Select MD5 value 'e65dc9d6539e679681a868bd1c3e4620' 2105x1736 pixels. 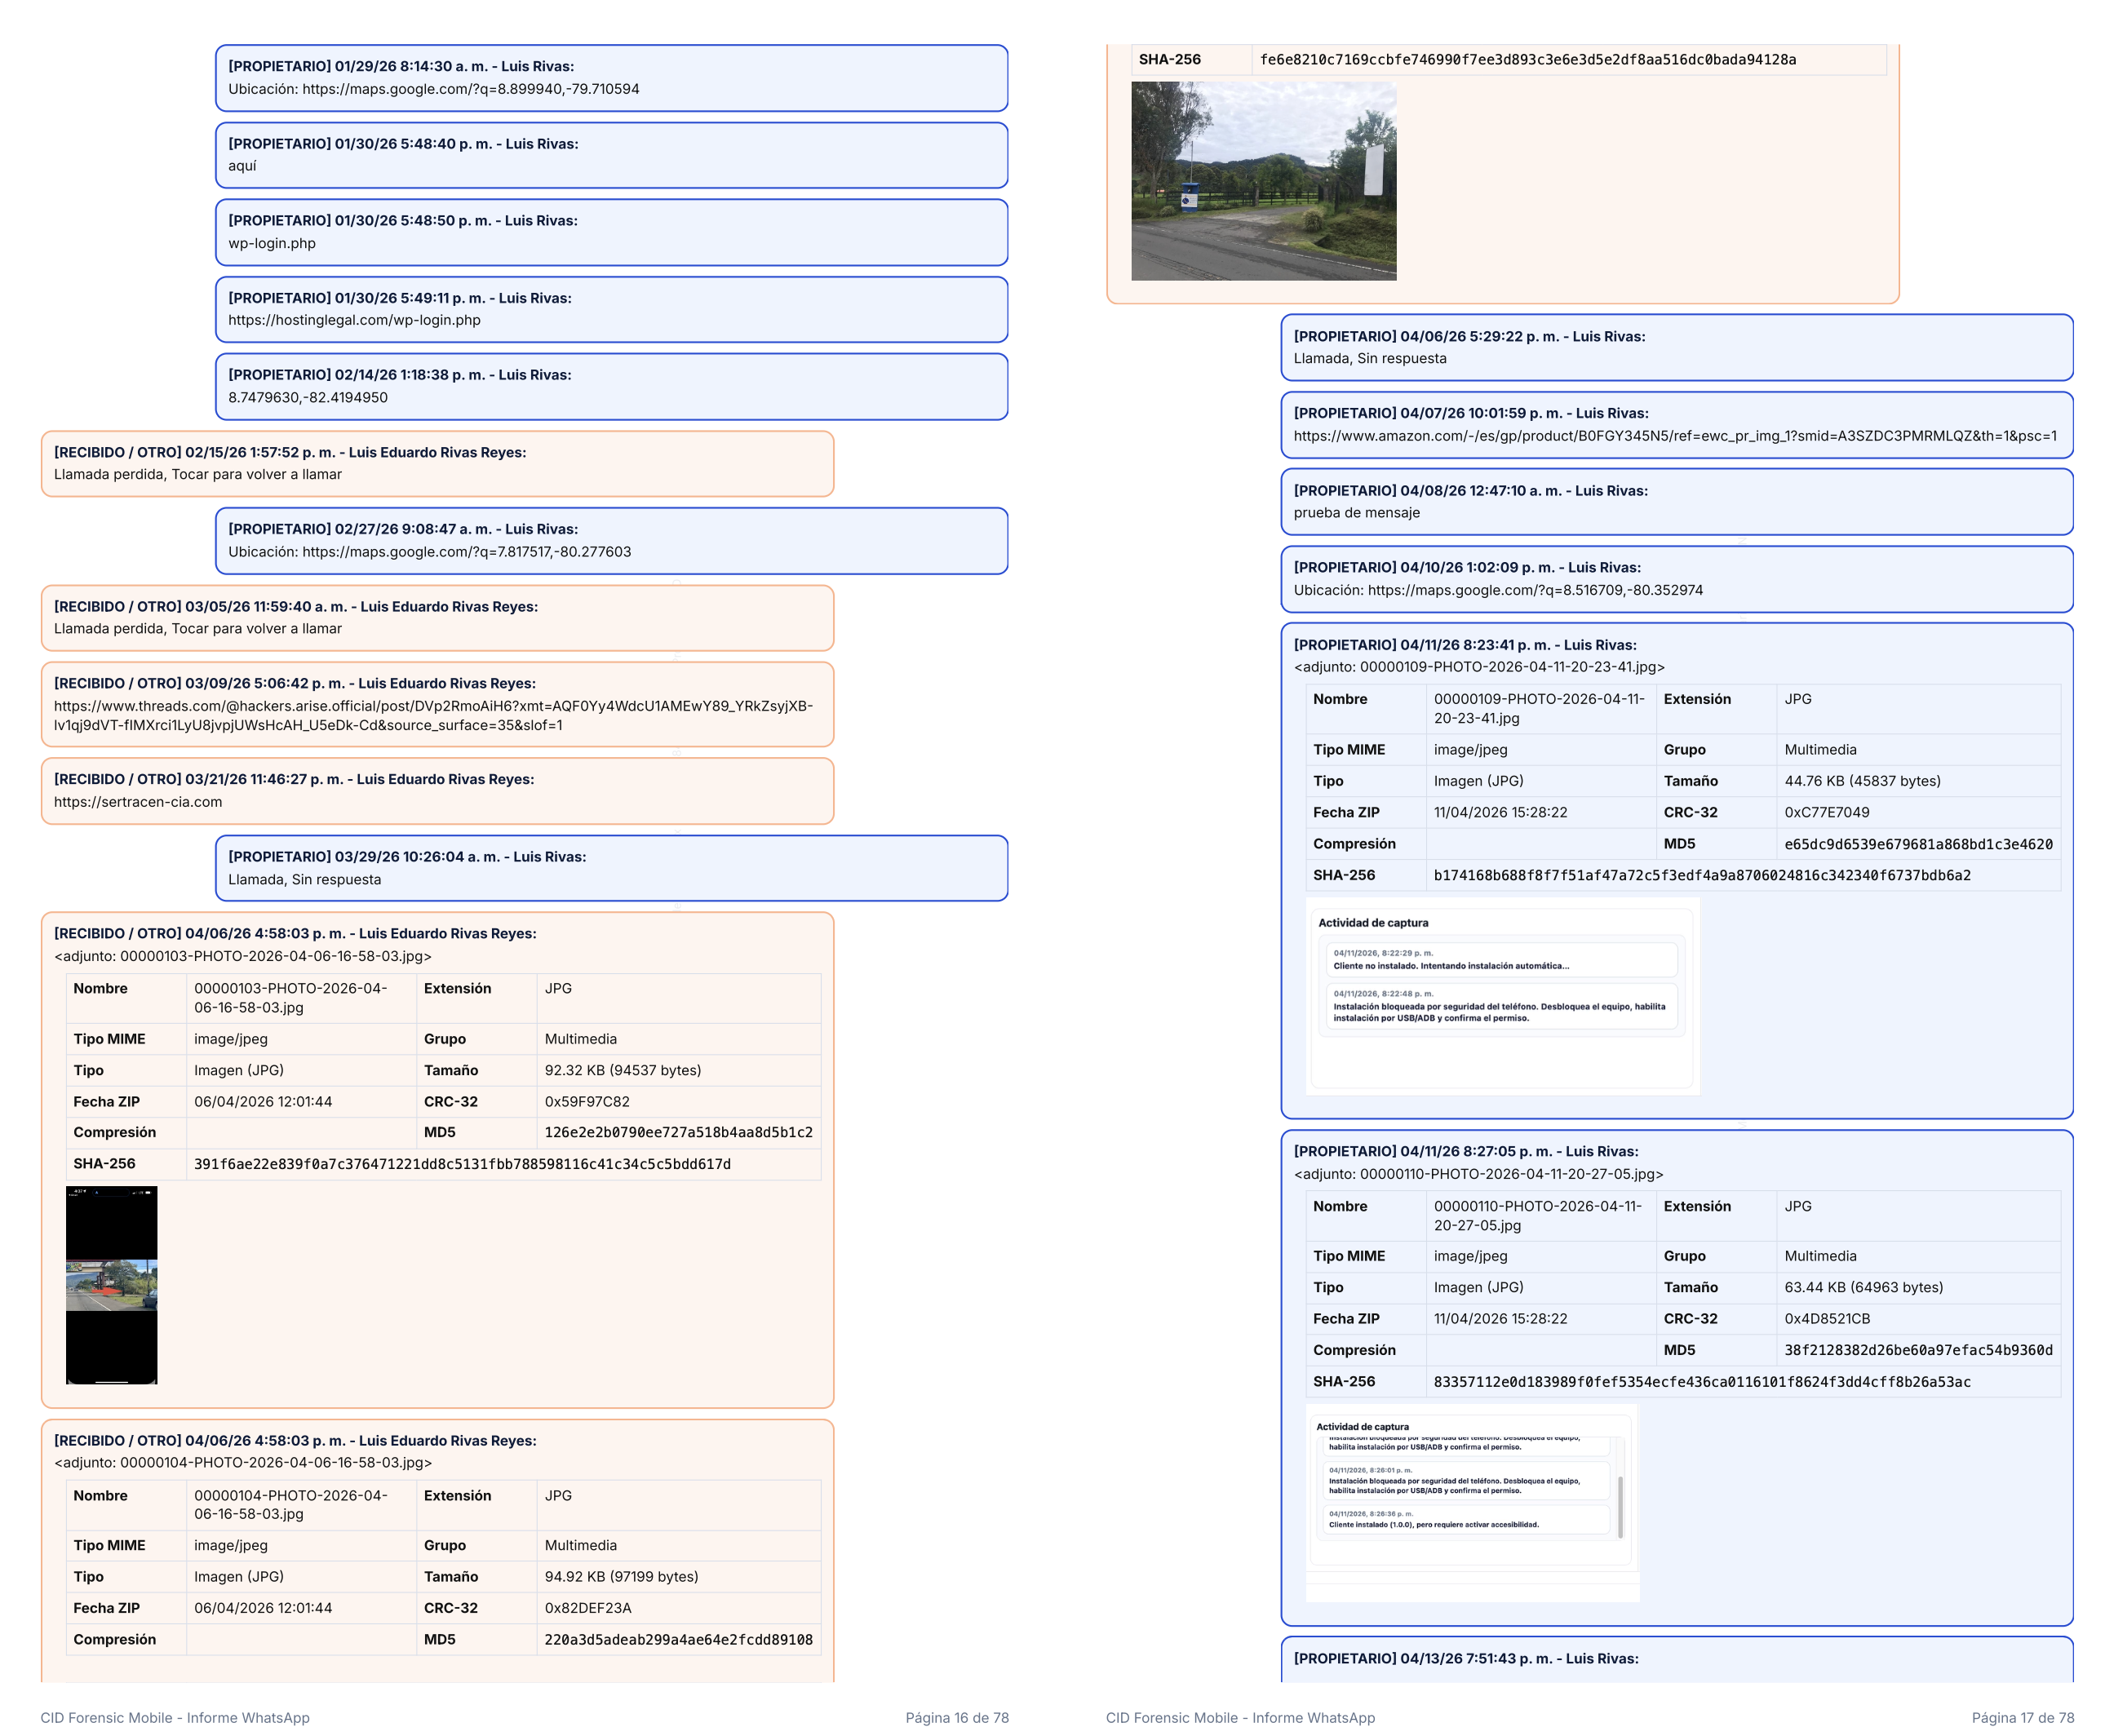coord(1918,844)
